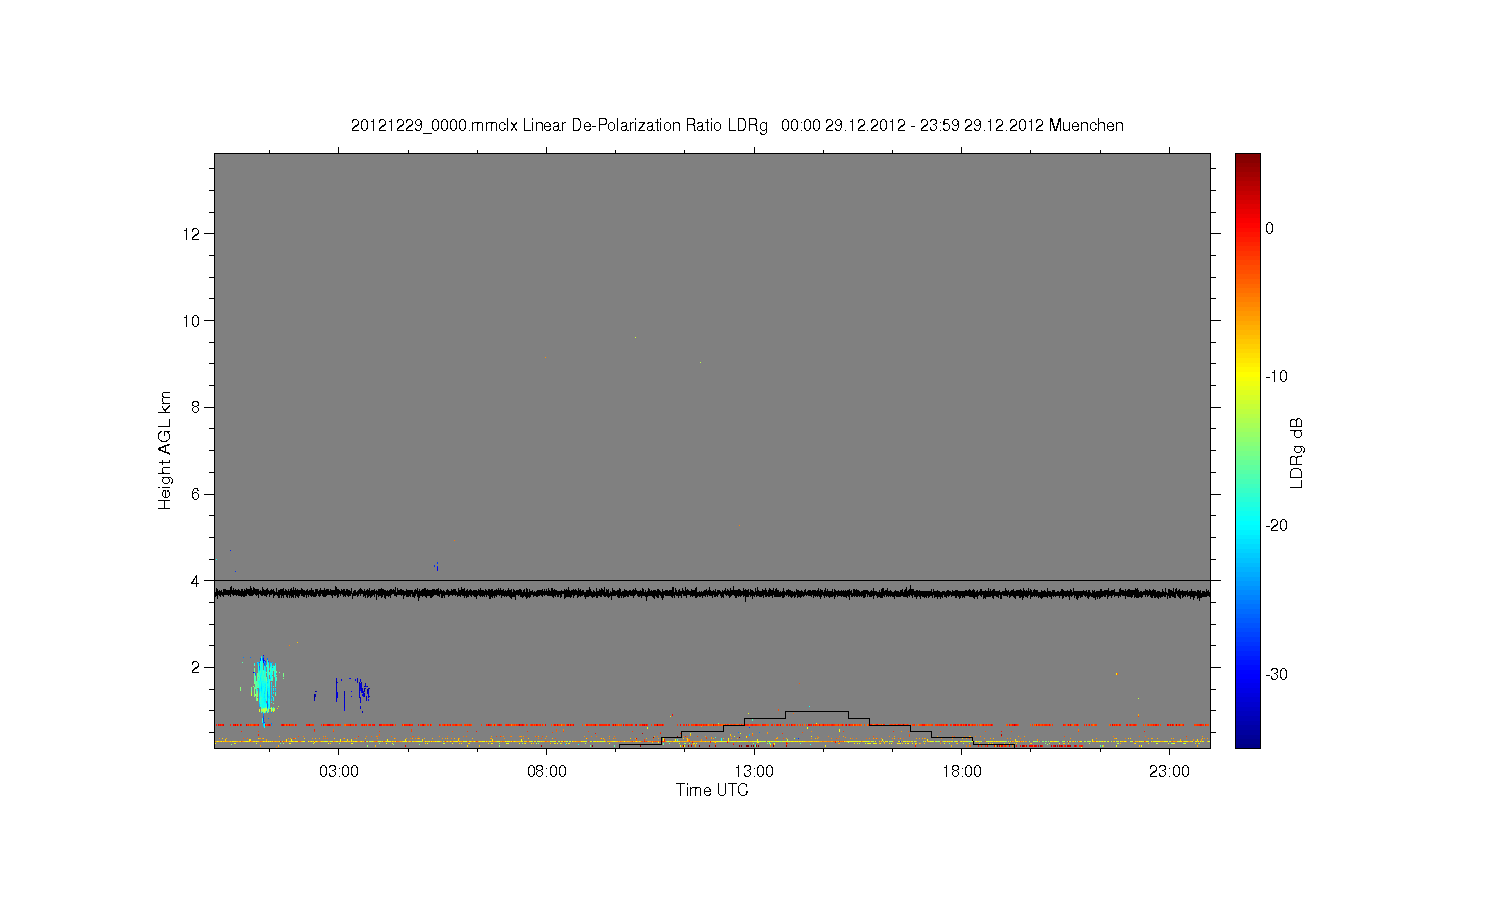
Task: Click the plot title mentioning Linear De-Polarization Ratio
Action: 737,126
